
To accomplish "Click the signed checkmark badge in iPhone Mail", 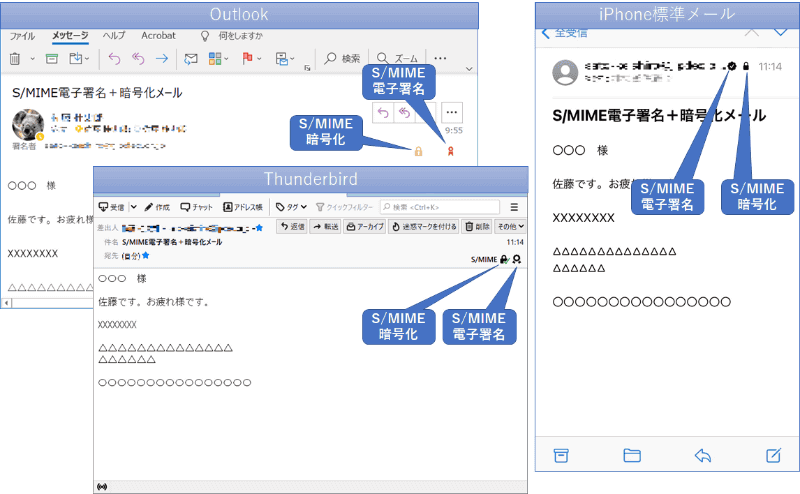I will [x=732, y=66].
